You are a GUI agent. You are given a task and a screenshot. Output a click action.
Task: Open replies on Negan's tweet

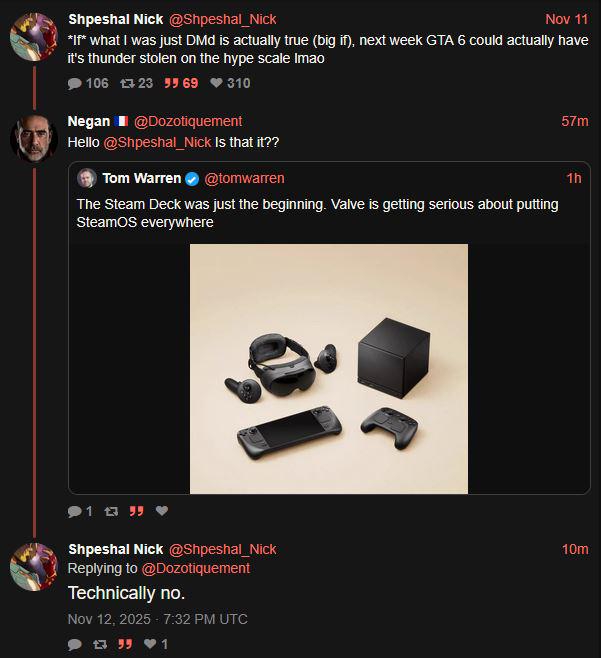76,511
